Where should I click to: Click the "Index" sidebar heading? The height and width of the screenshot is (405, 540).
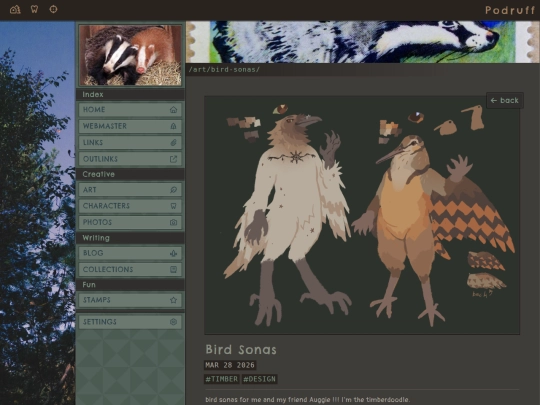point(93,94)
